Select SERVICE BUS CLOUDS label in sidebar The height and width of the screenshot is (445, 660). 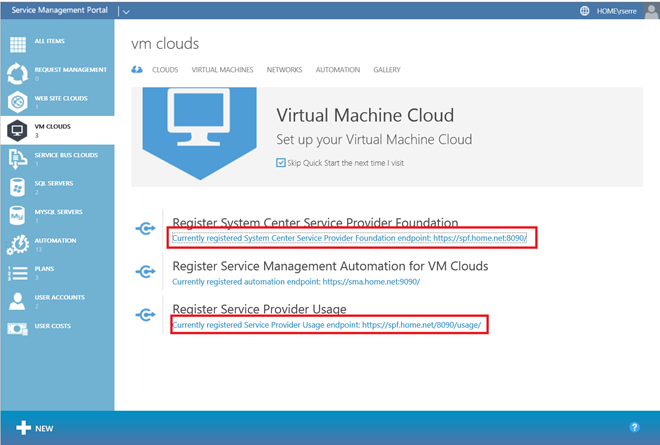(66, 155)
